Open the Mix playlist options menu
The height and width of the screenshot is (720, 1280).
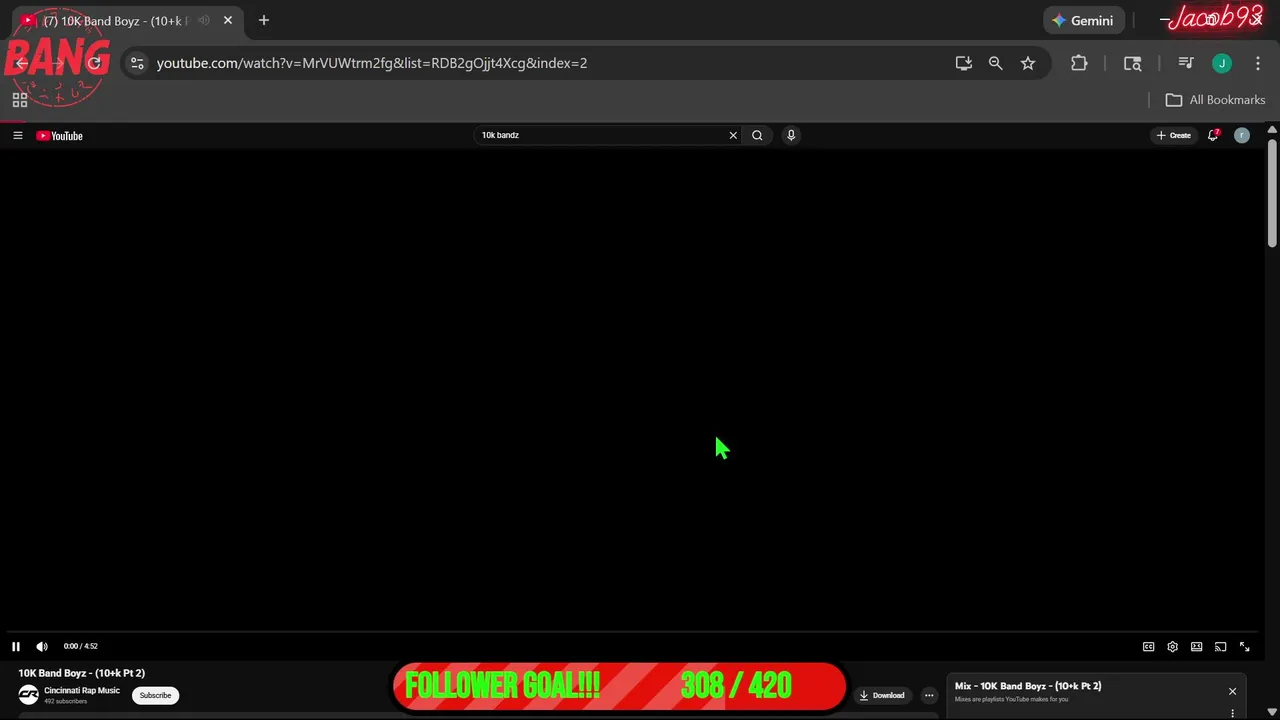click(x=1232, y=713)
